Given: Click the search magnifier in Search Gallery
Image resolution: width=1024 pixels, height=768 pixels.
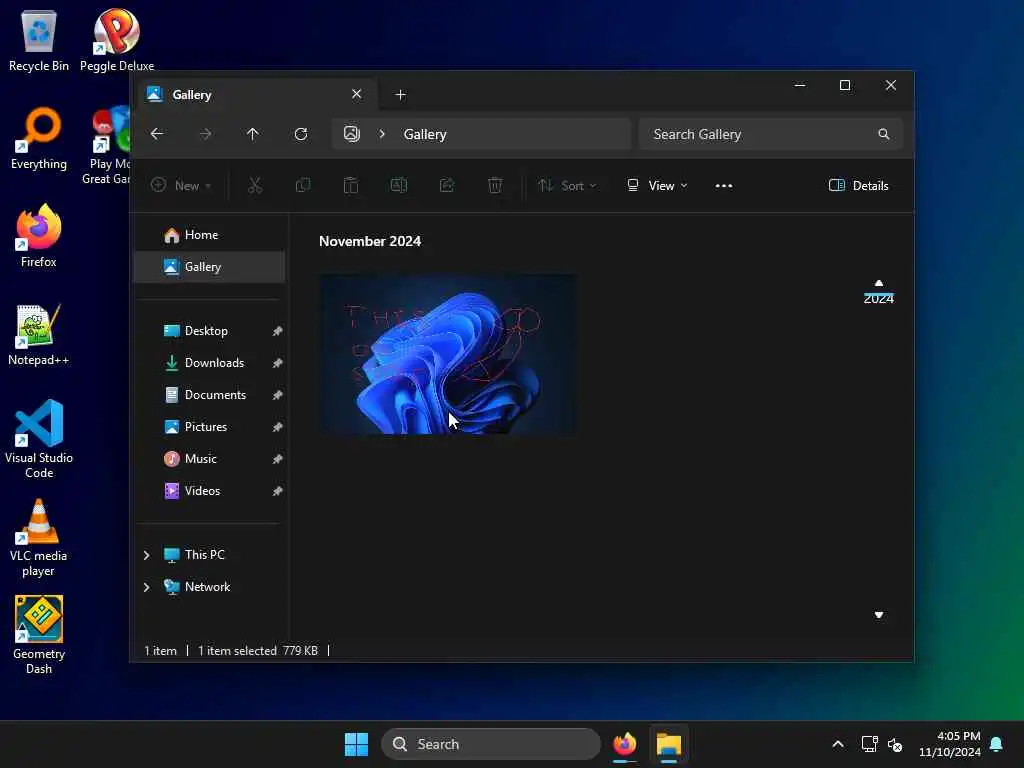Looking at the screenshot, I should point(884,134).
